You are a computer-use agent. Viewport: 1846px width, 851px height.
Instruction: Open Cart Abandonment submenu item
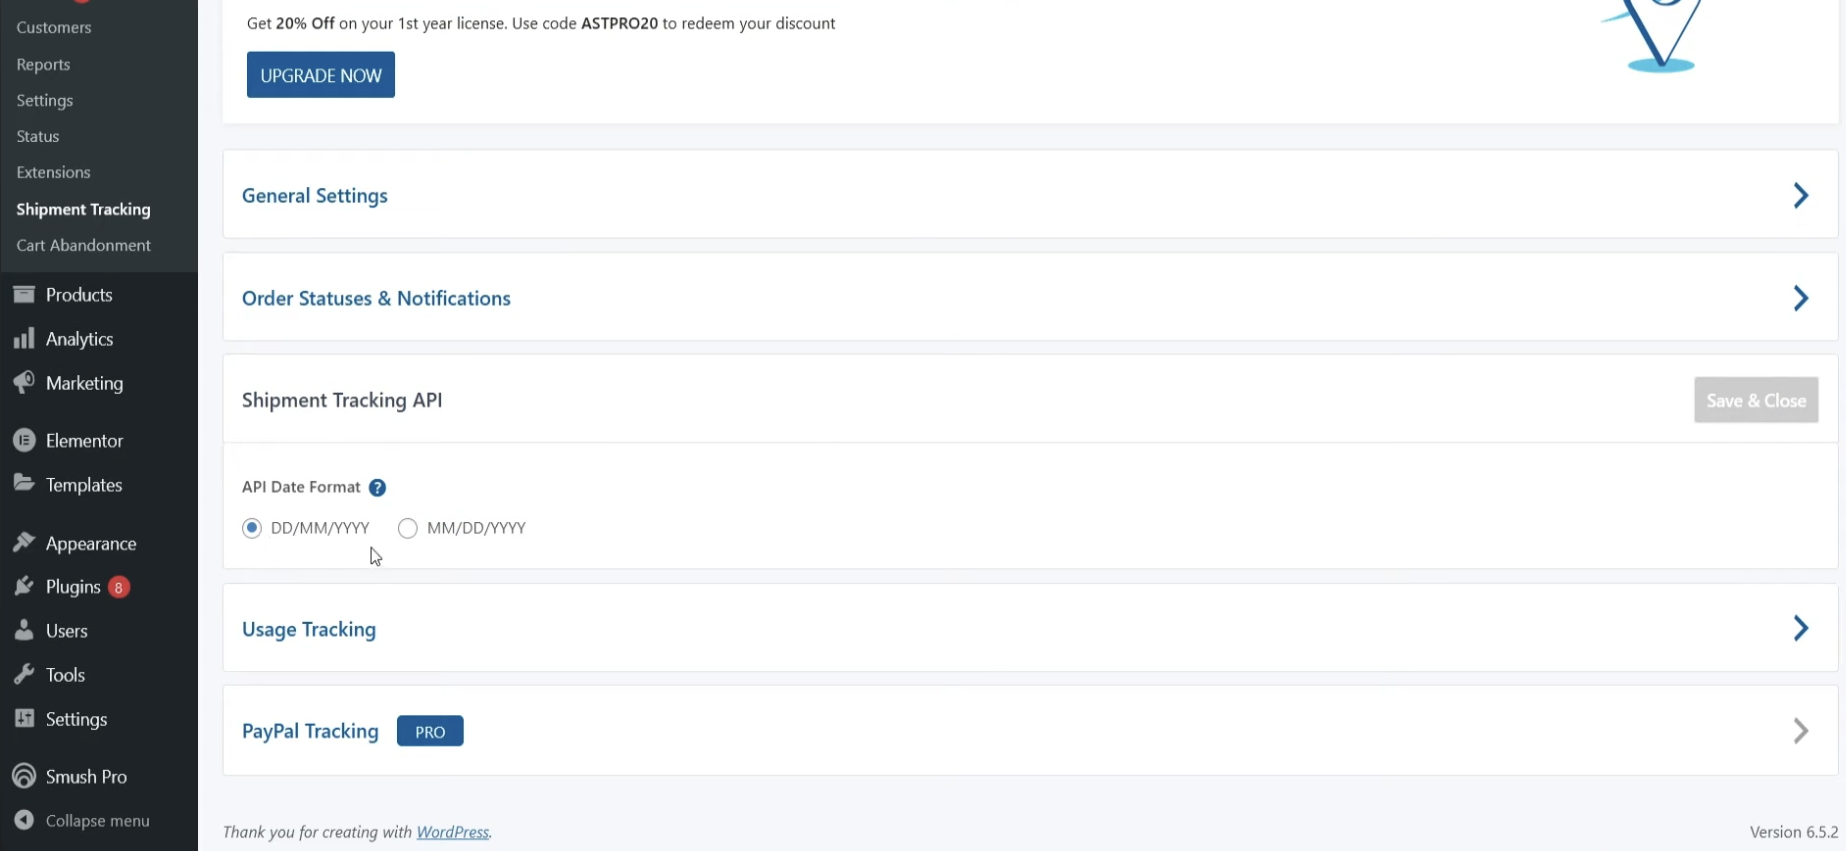[83, 245]
